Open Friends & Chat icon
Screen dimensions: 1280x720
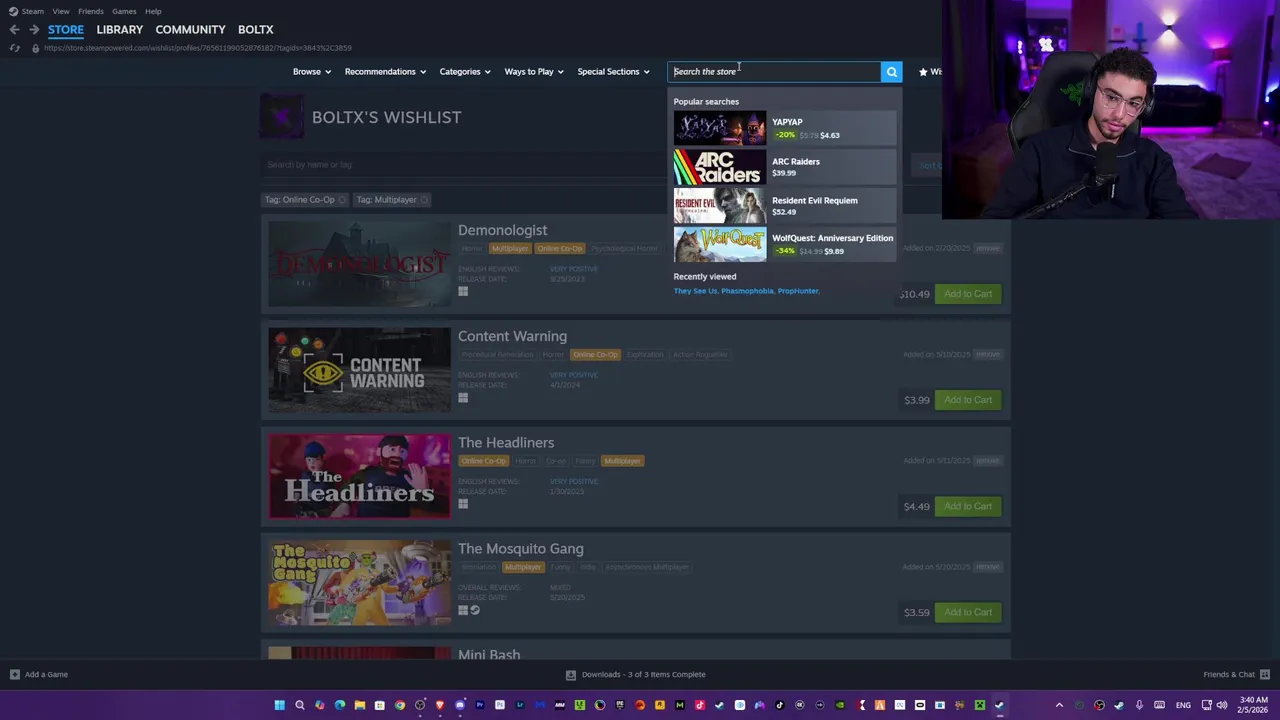tap(1265, 674)
